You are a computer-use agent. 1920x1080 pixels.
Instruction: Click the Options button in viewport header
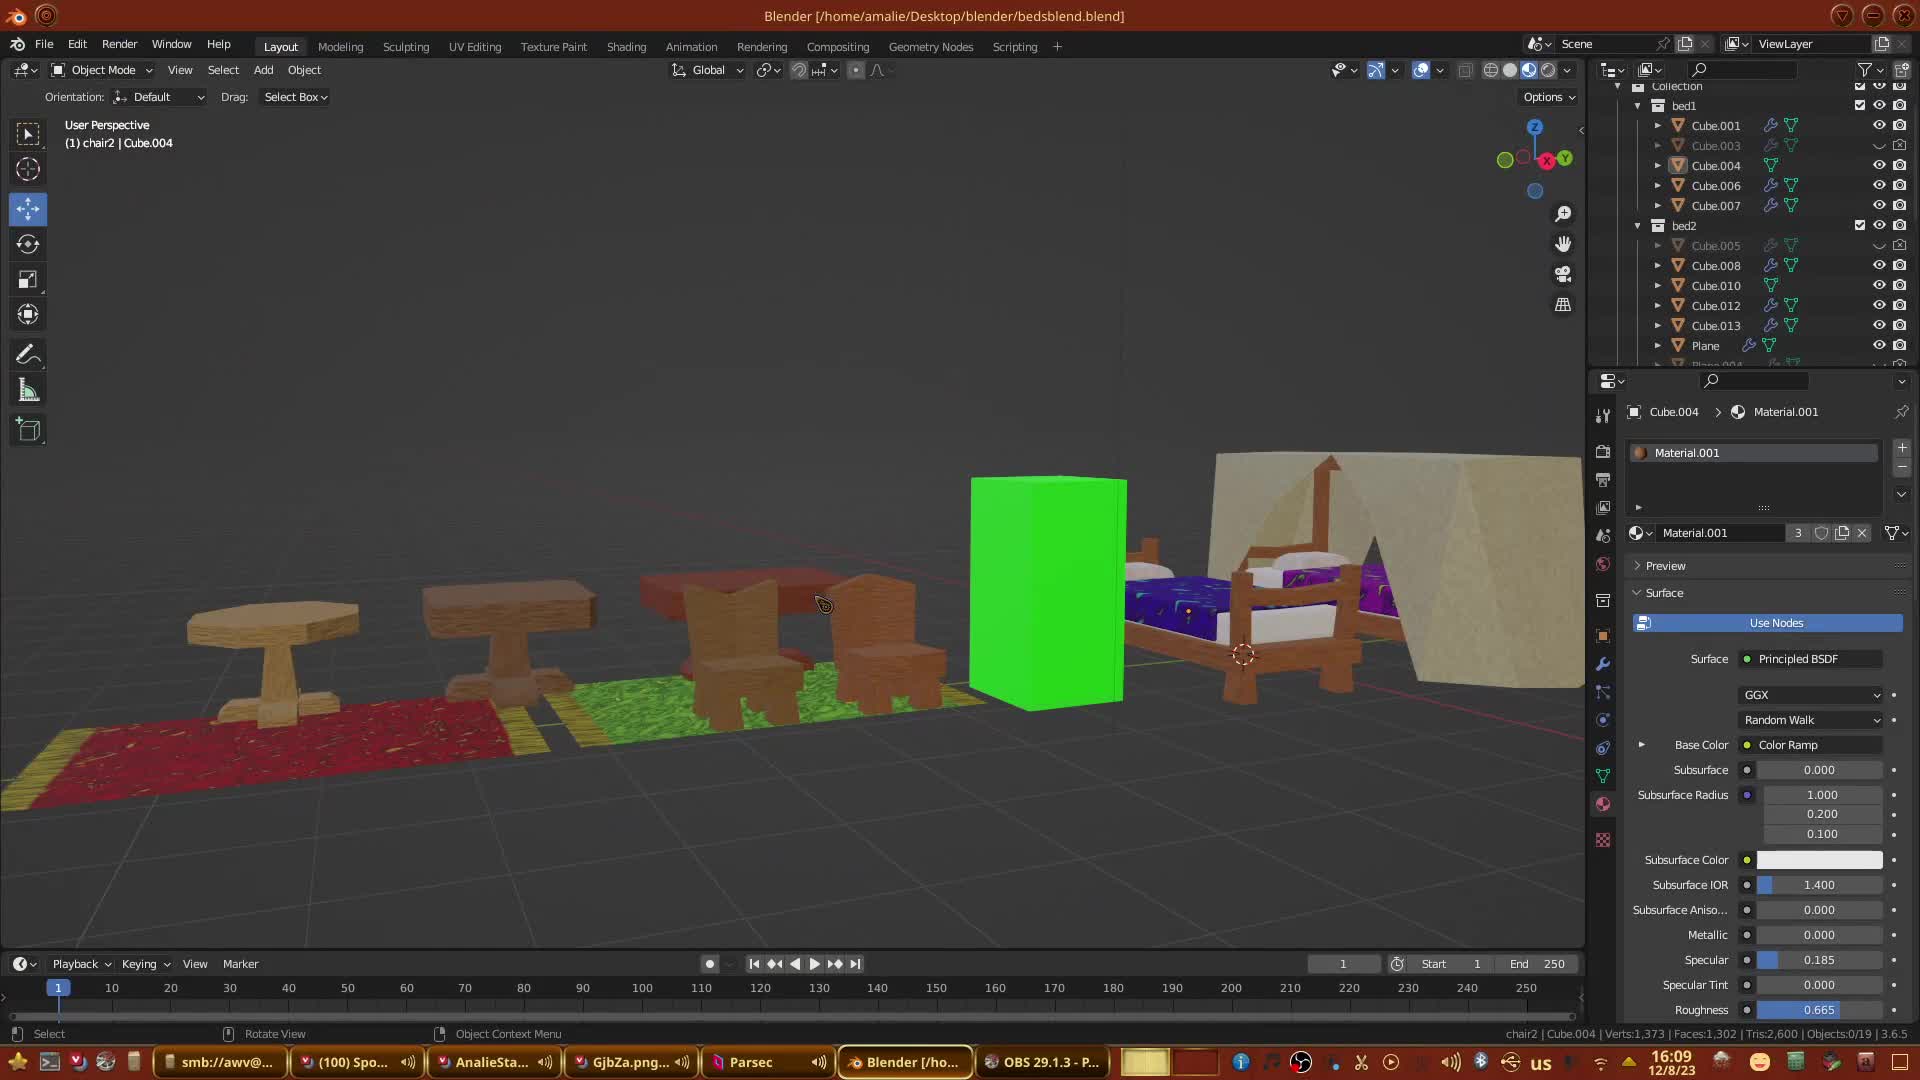click(x=1549, y=97)
